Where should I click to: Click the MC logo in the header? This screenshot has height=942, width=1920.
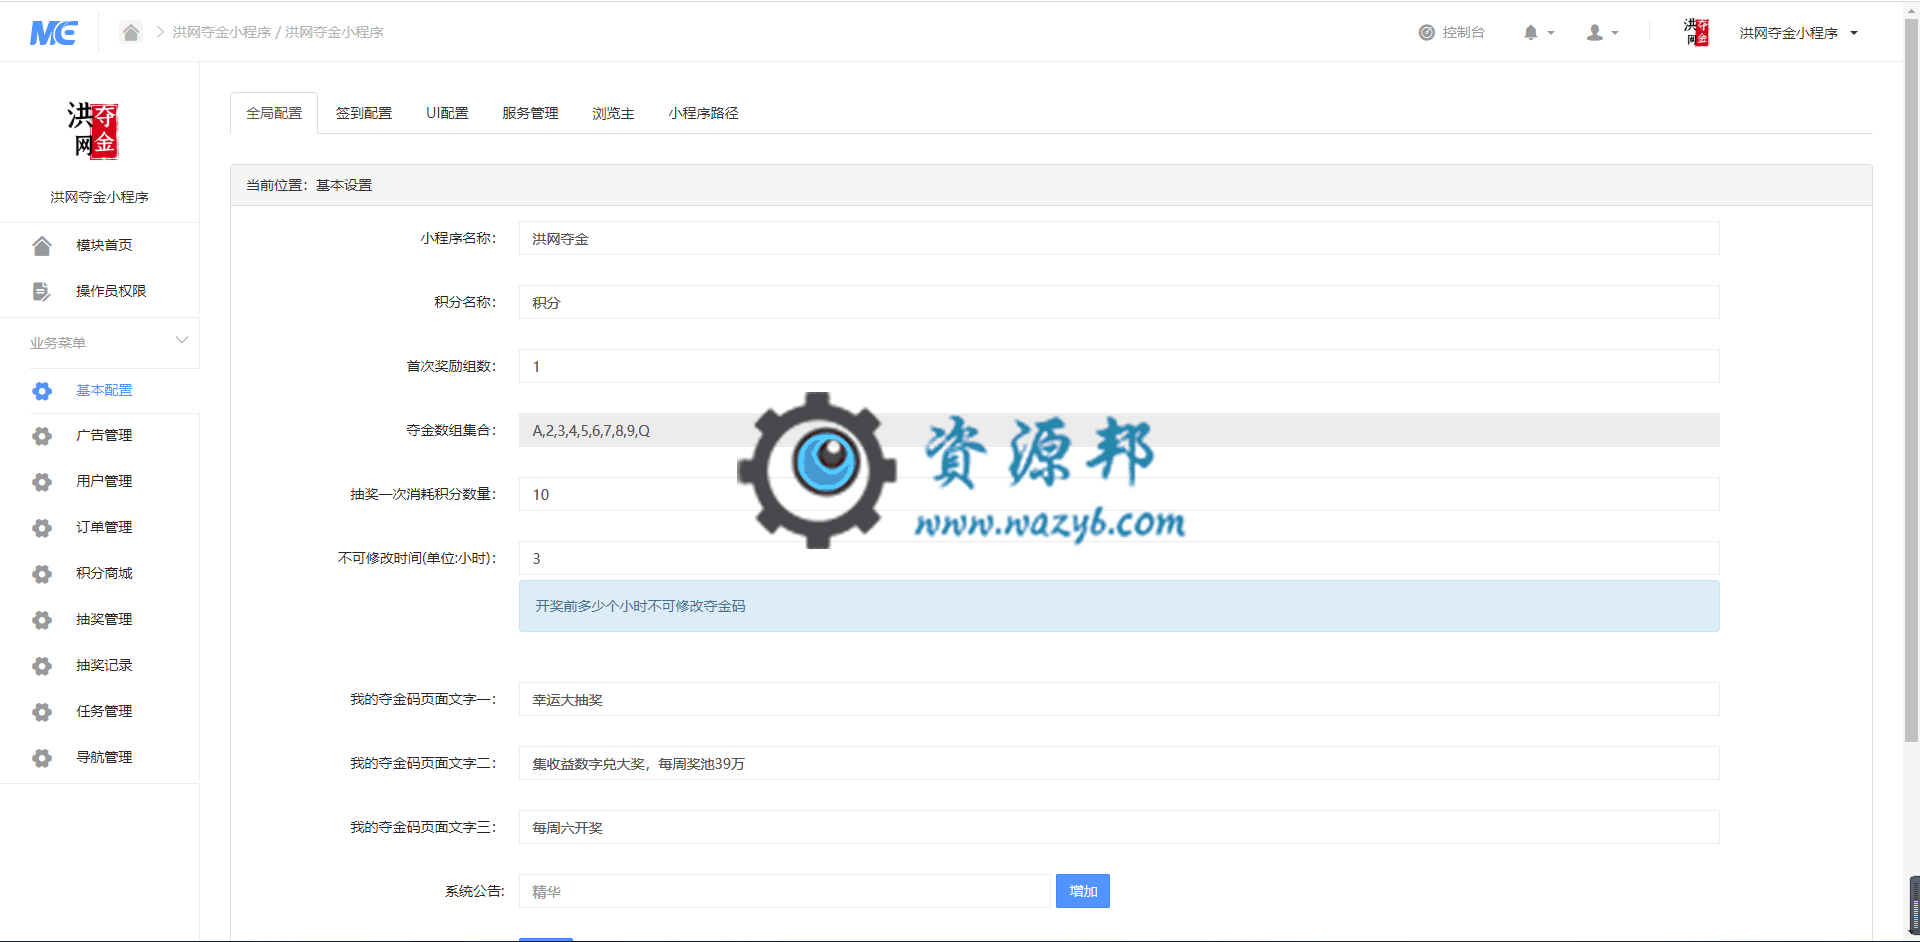pyautogui.click(x=53, y=33)
